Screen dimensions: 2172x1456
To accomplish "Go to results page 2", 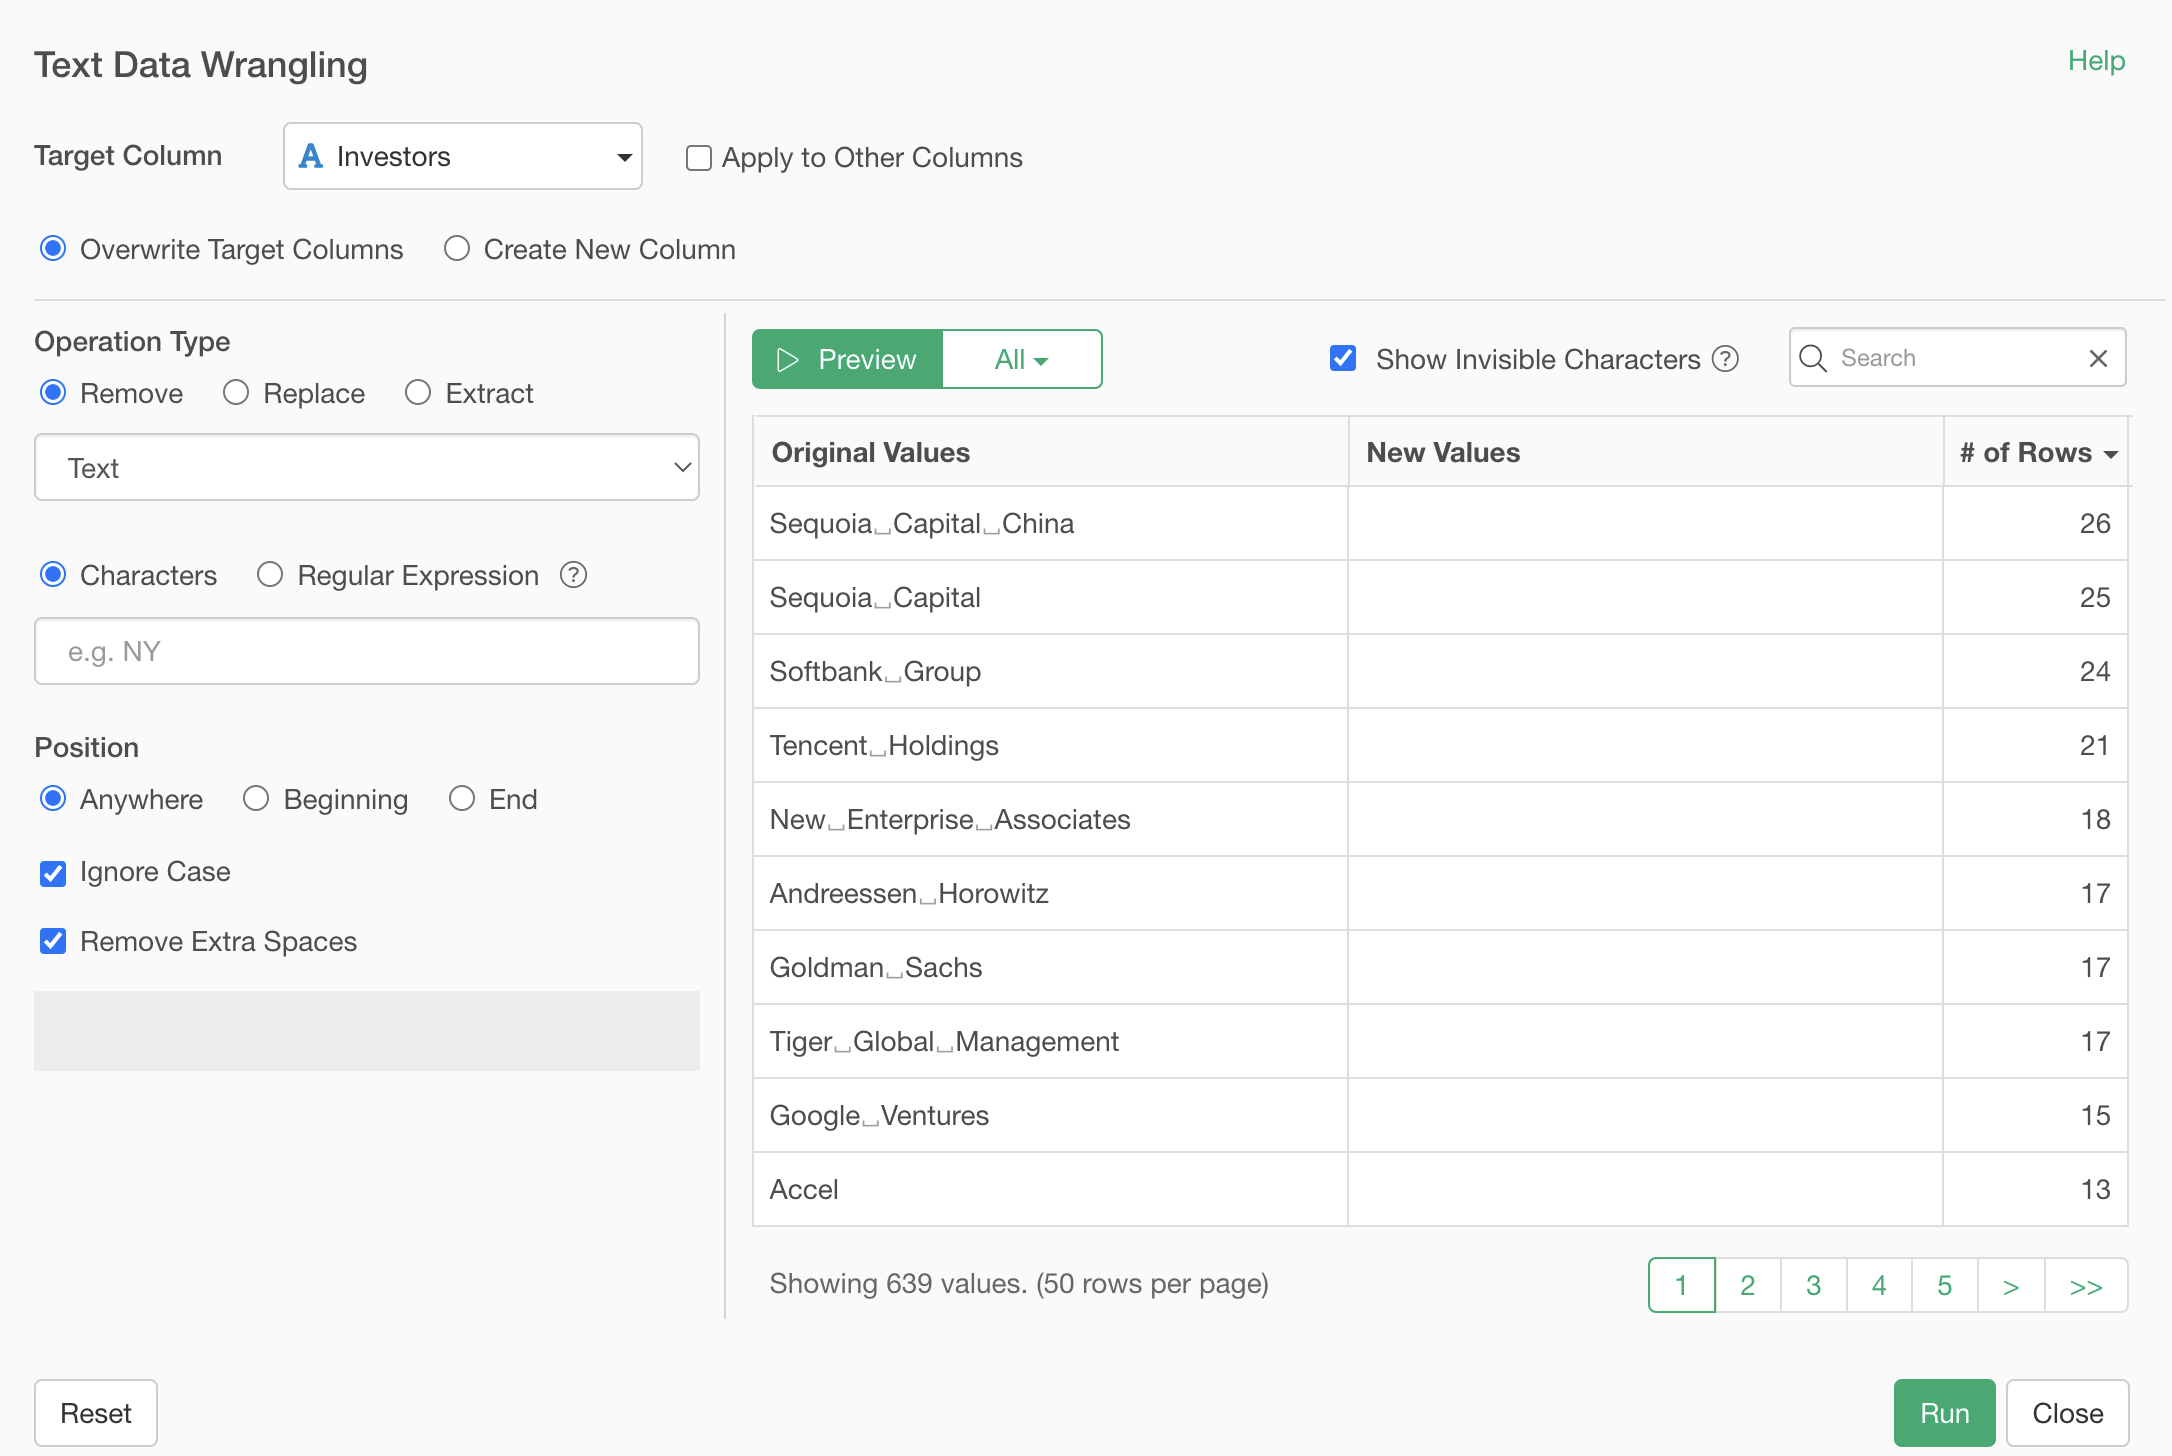I will coord(1748,1285).
